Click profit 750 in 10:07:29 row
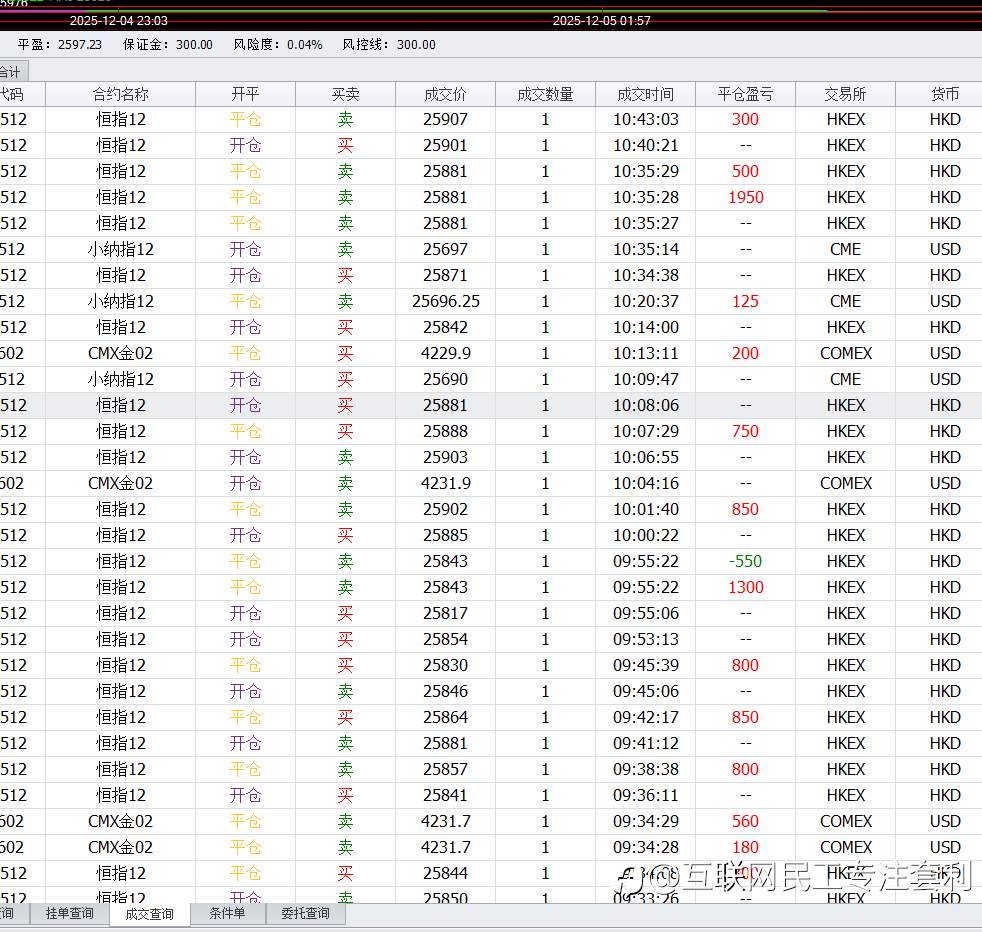Screen dimensions: 982x932 pyautogui.click(x=745, y=431)
